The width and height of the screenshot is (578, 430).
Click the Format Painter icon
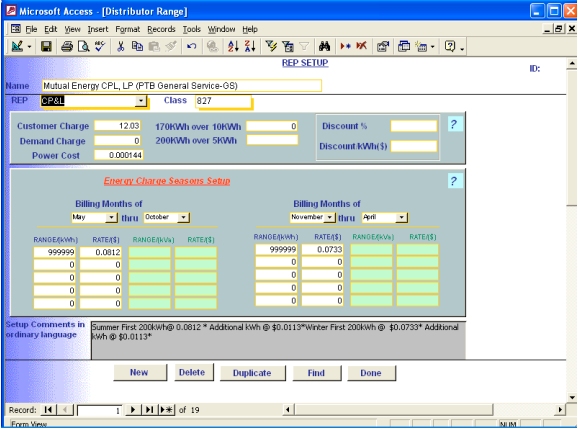[171, 46]
